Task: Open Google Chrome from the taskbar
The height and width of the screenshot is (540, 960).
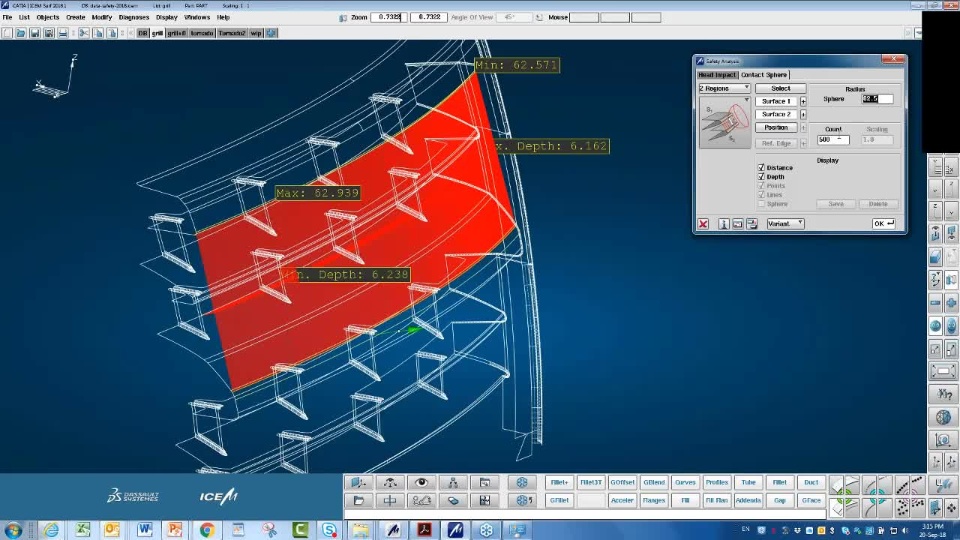Action: 206,530
